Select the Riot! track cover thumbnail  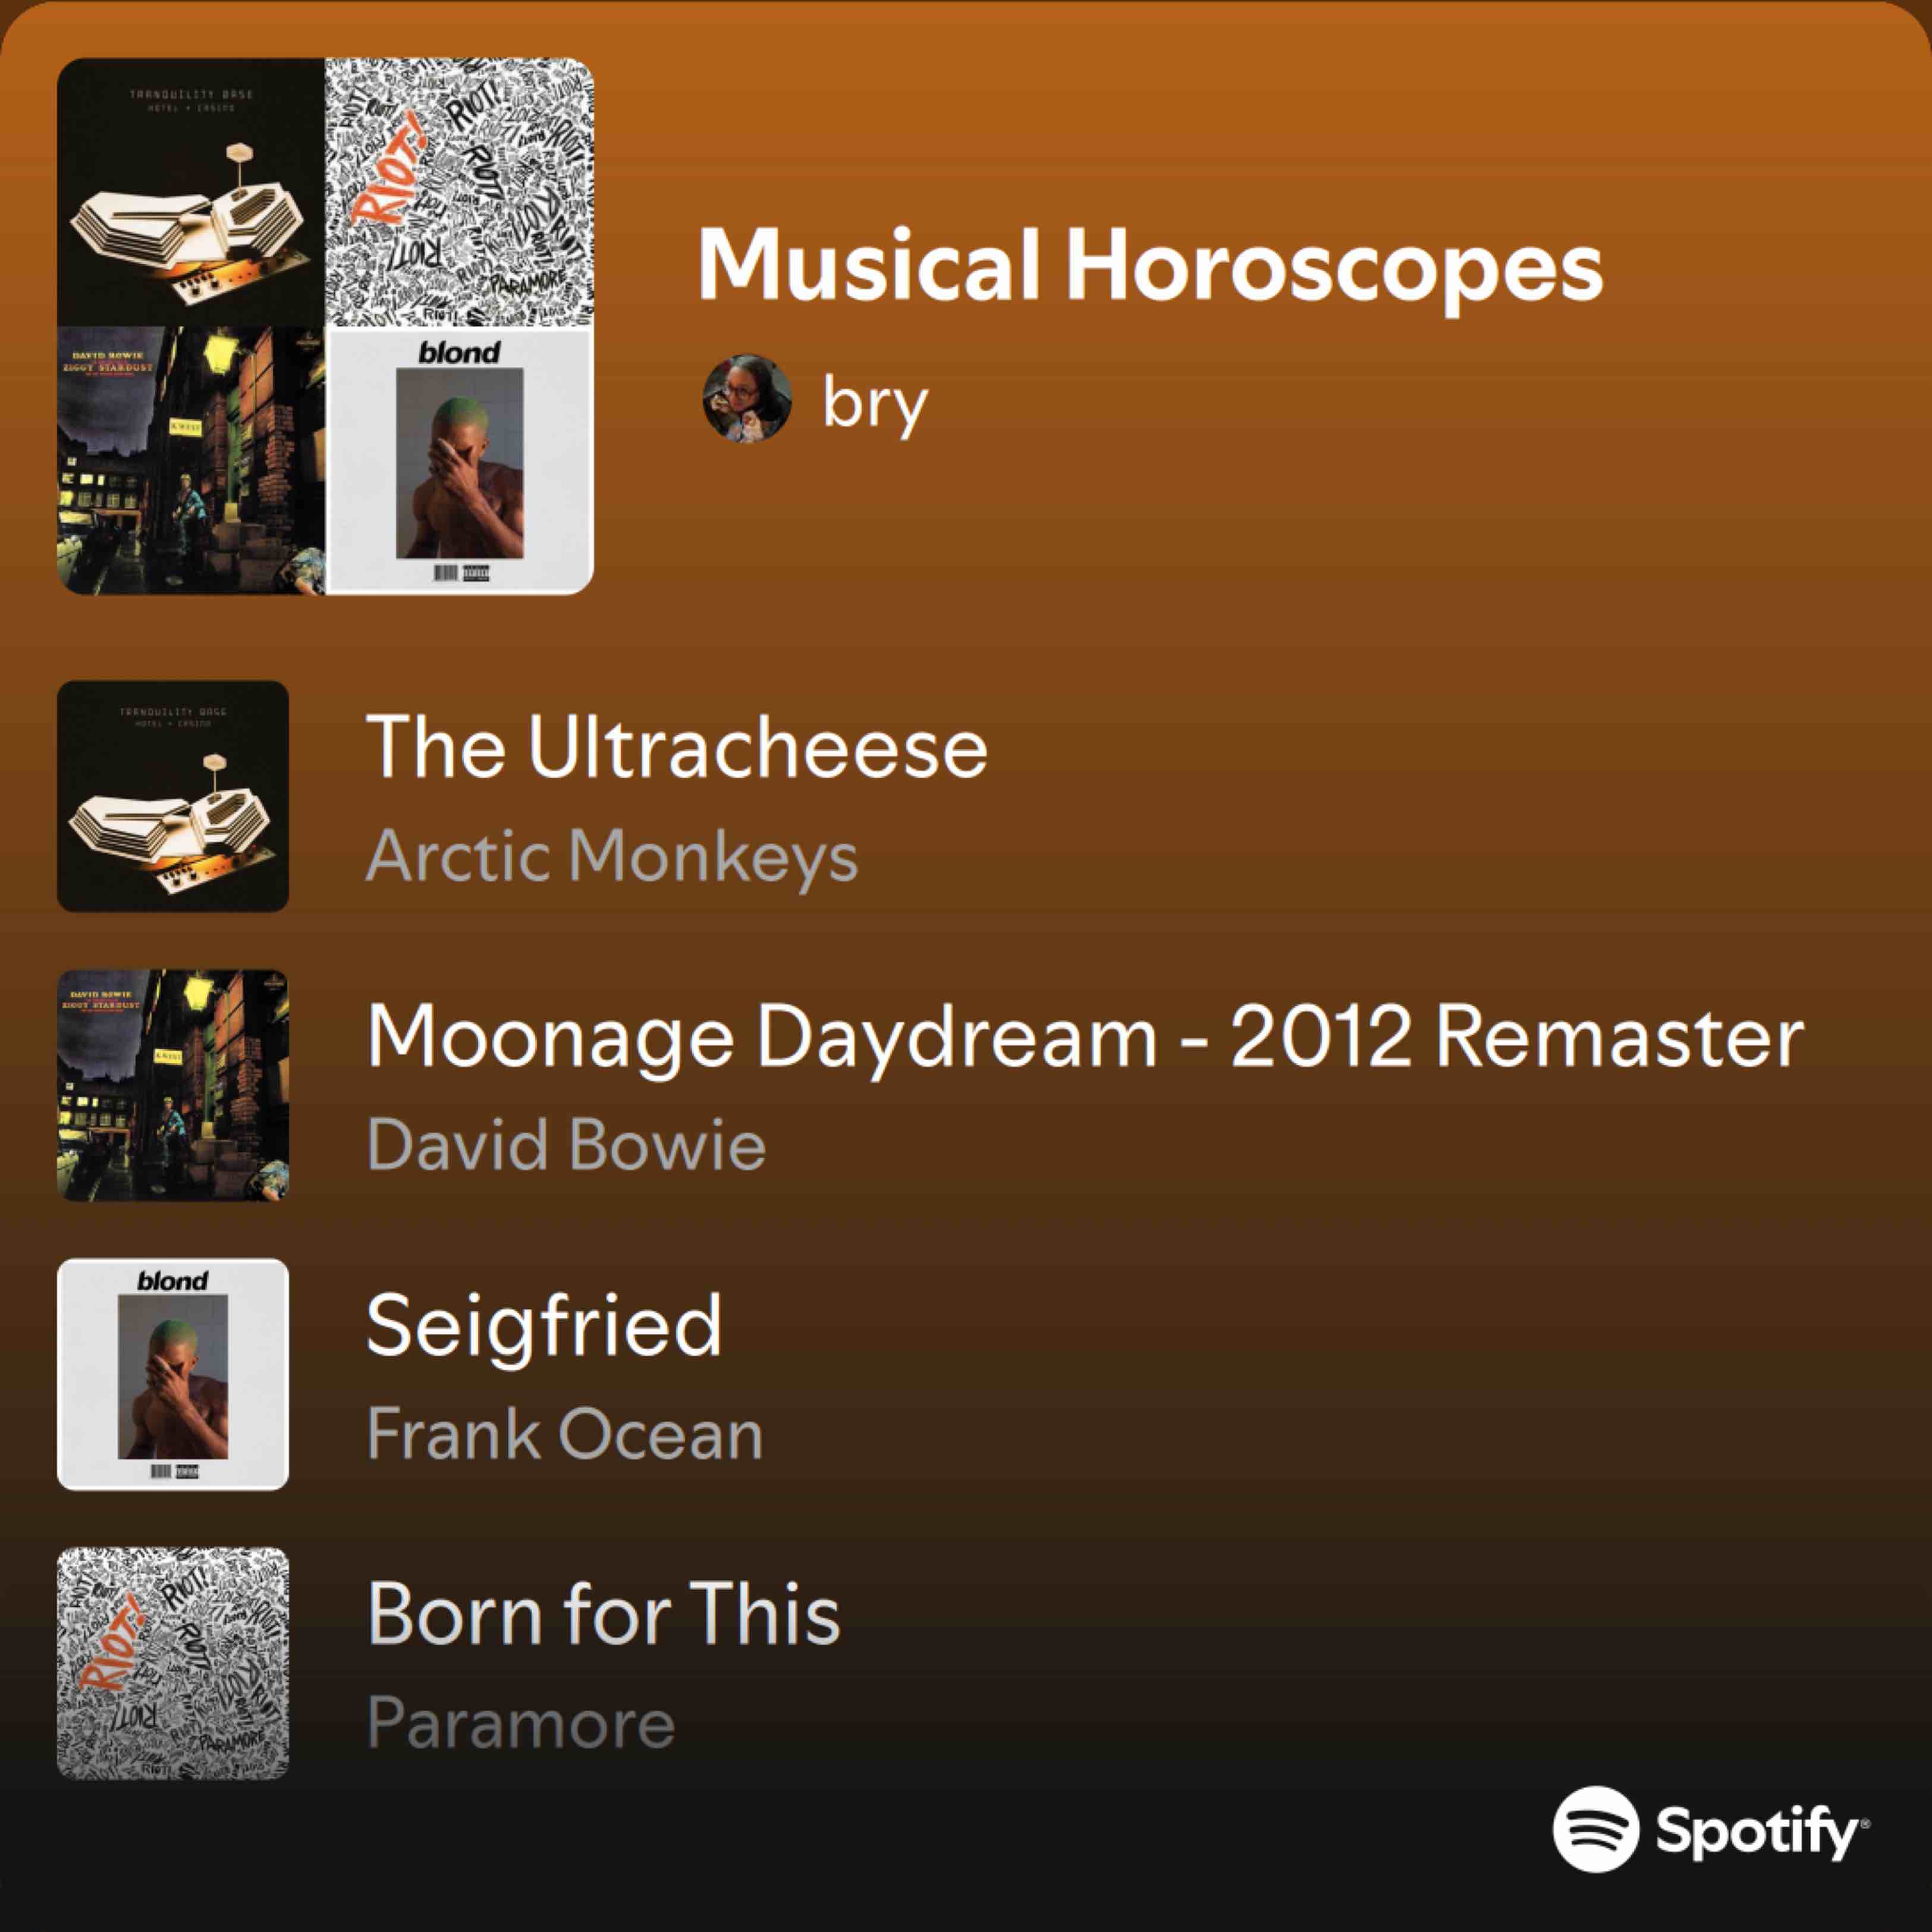(x=173, y=1663)
